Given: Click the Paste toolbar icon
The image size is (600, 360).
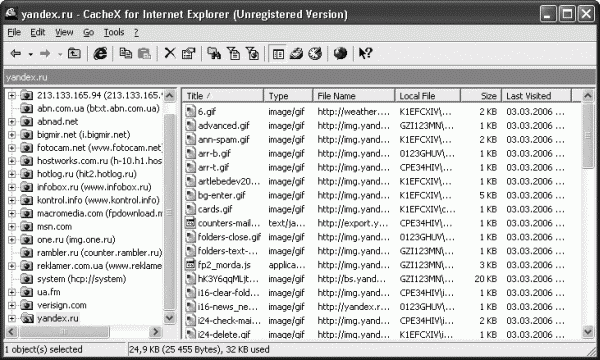Looking at the screenshot, I should (144, 54).
